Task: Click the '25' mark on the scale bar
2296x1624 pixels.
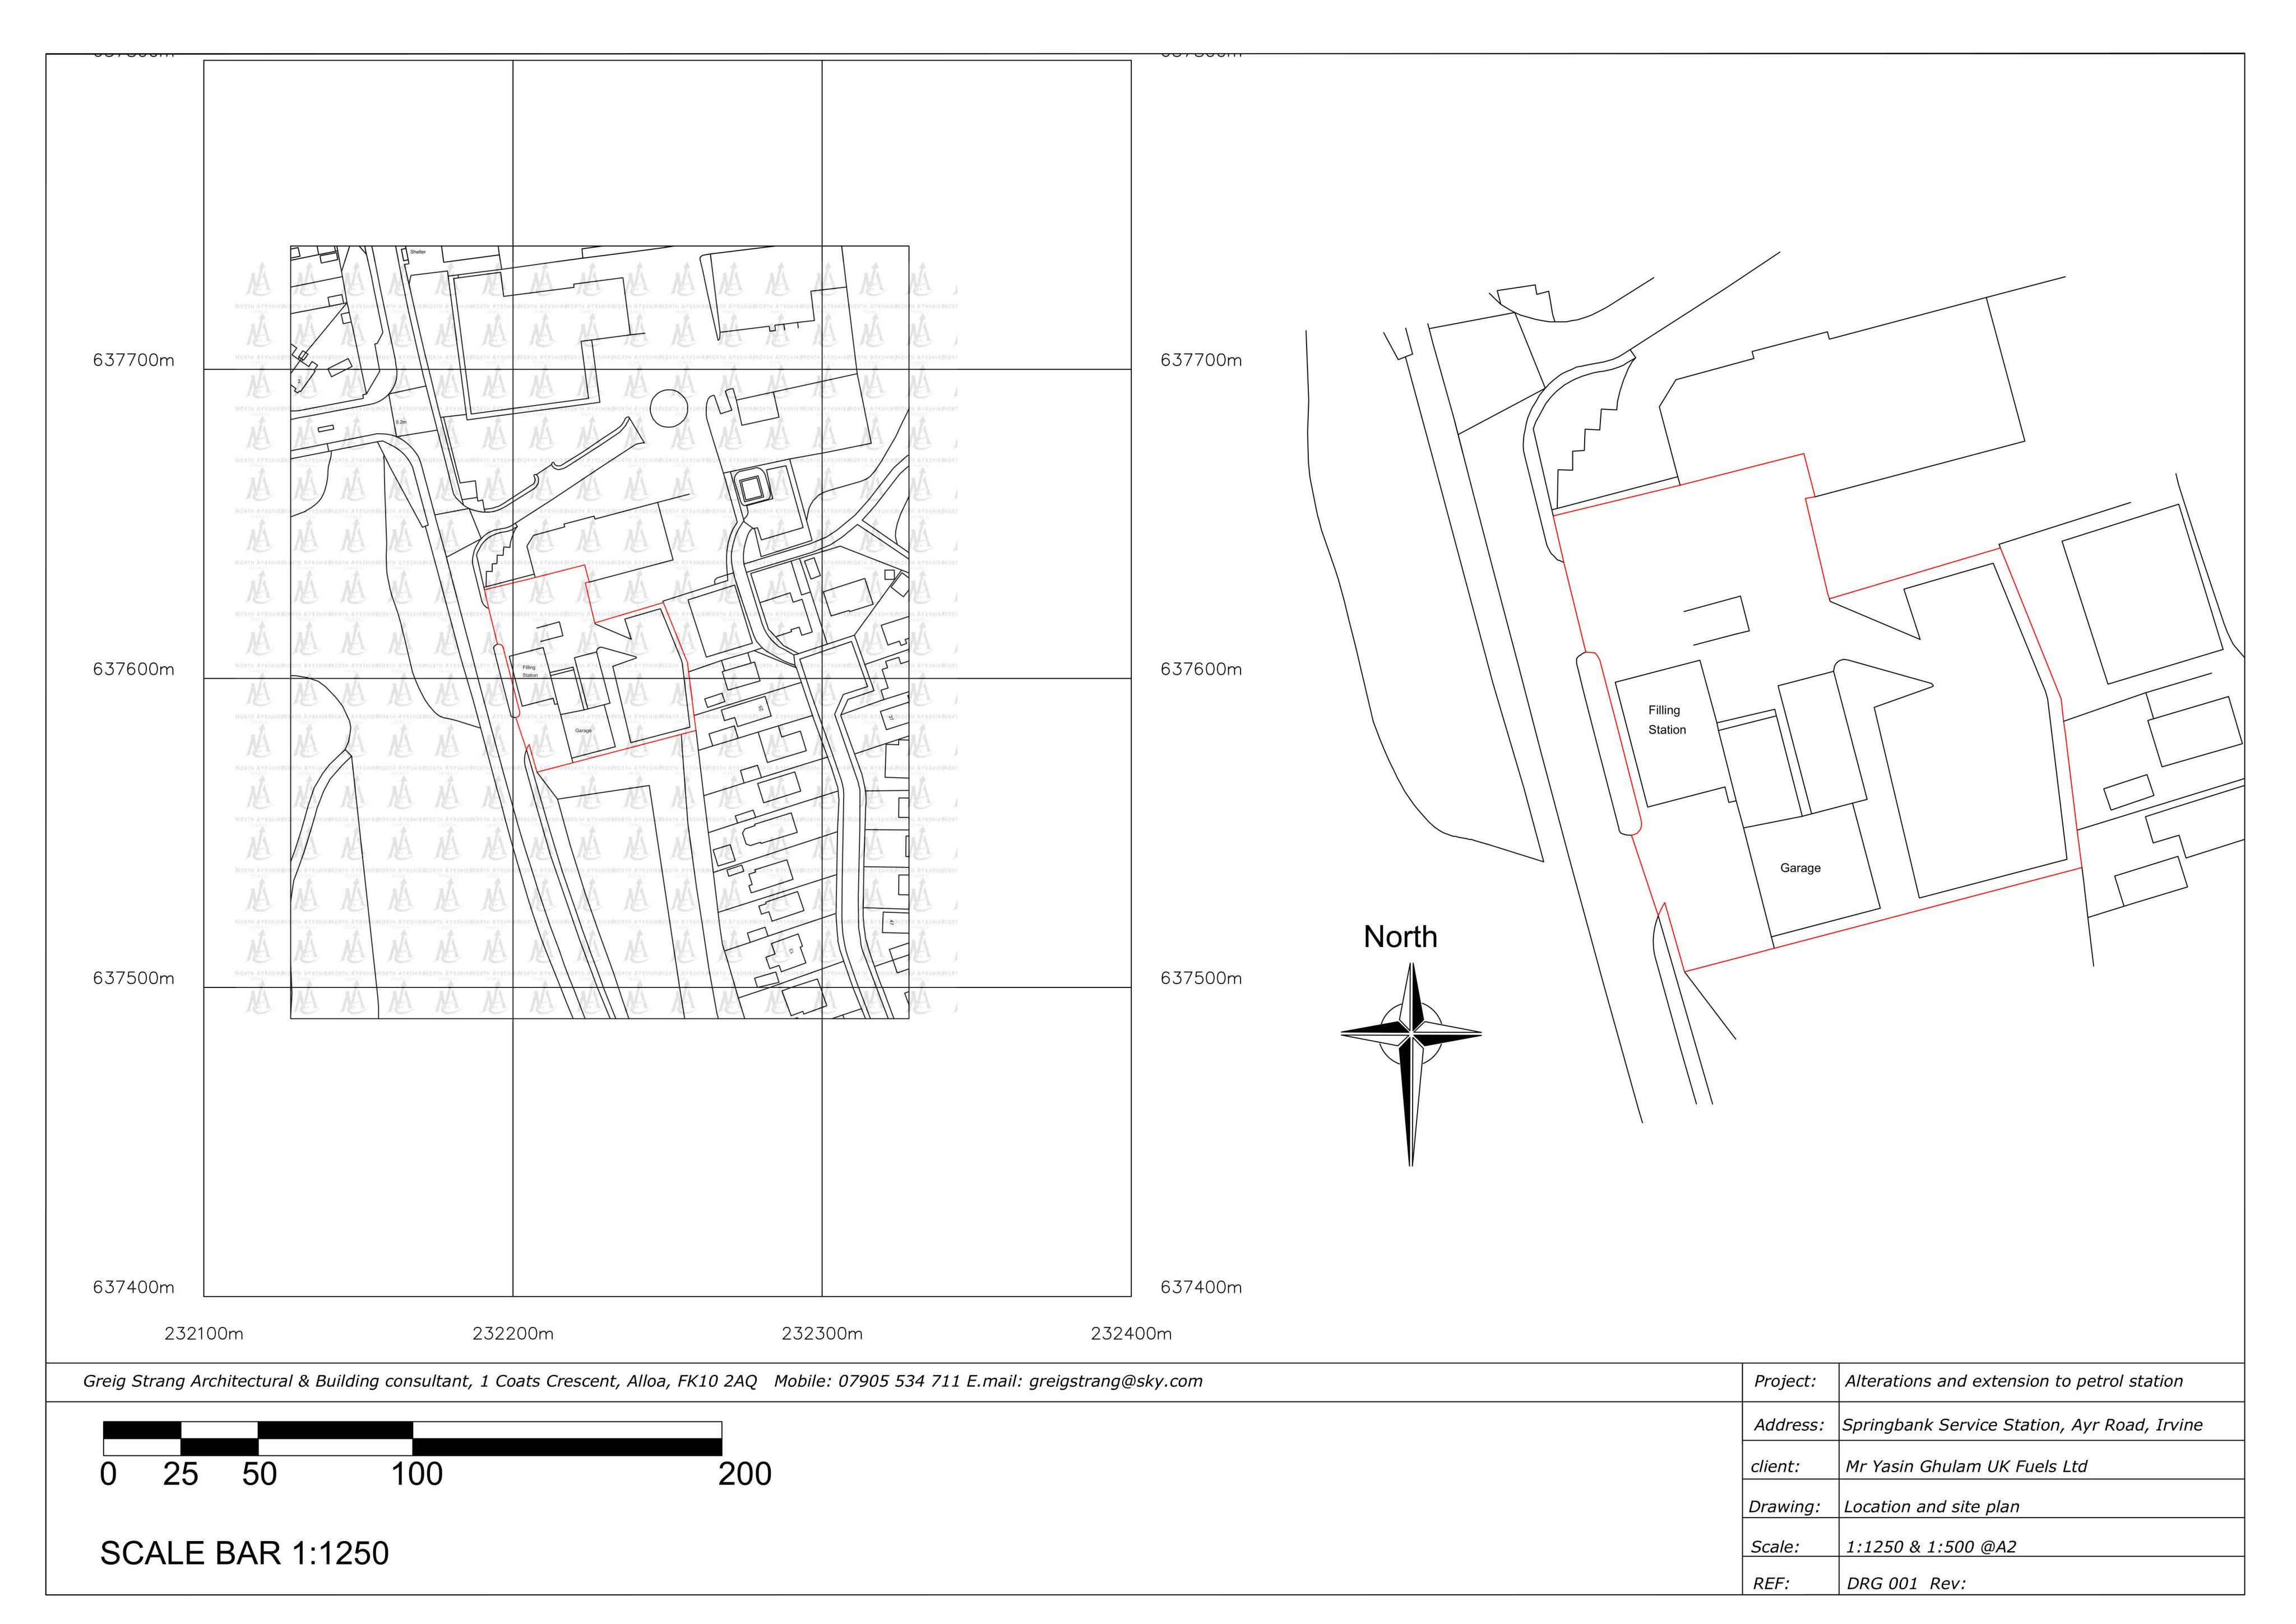Action: pyautogui.click(x=180, y=1474)
